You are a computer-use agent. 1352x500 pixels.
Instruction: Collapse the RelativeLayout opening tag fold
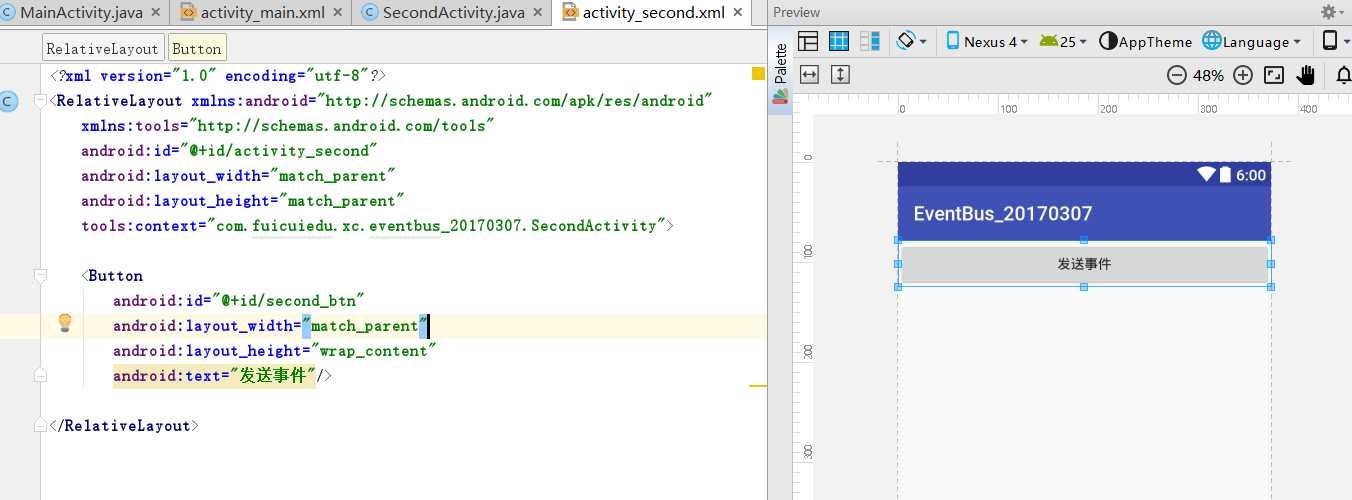(x=40, y=100)
